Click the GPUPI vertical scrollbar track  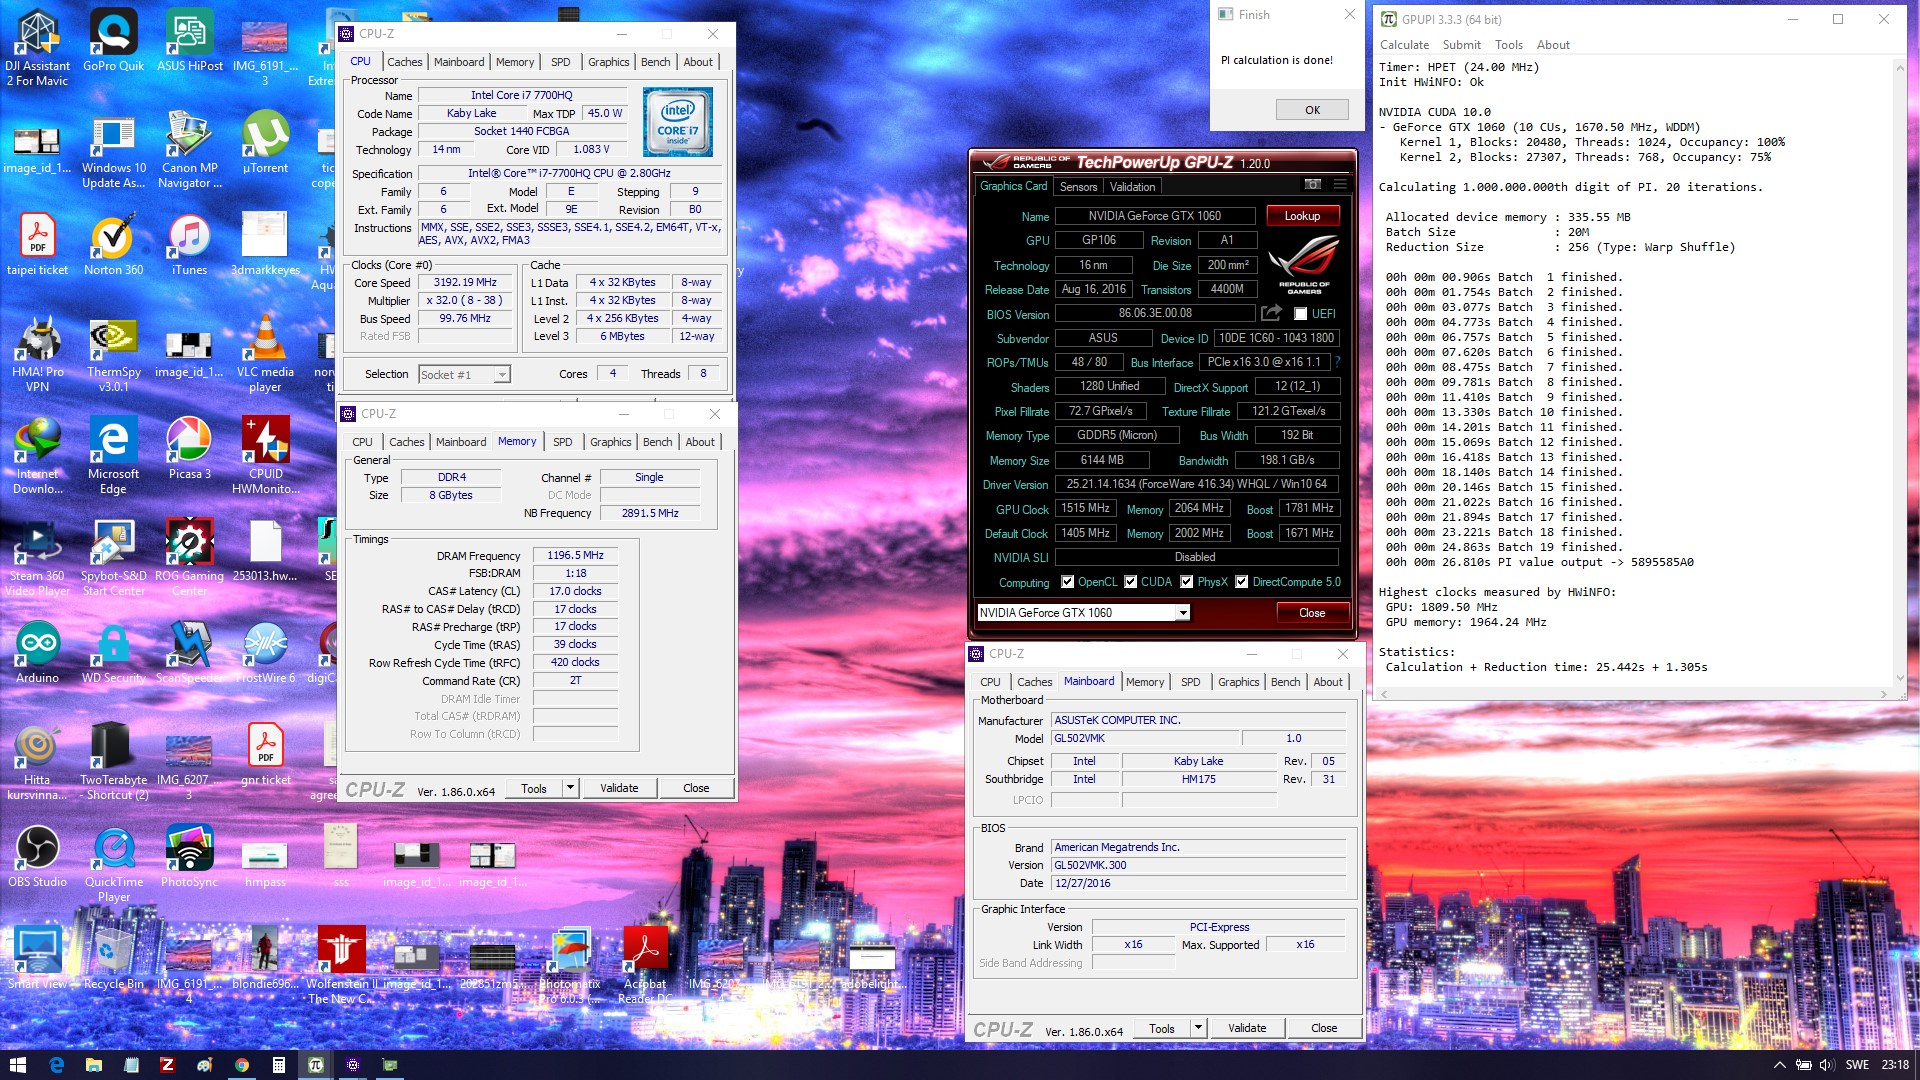(x=1900, y=373)
